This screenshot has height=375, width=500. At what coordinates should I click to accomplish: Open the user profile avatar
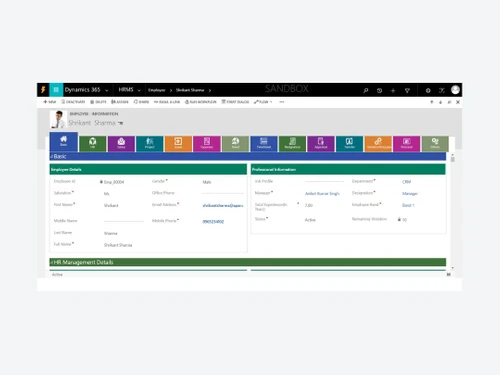click(455, 90)
